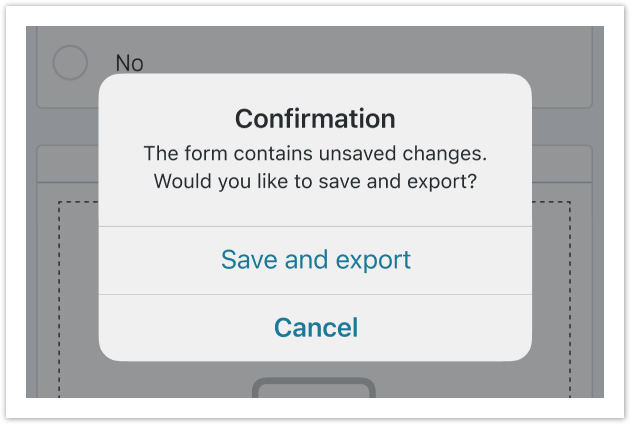
Task: Click the divider above Save and export
Action: coord(315,226)
